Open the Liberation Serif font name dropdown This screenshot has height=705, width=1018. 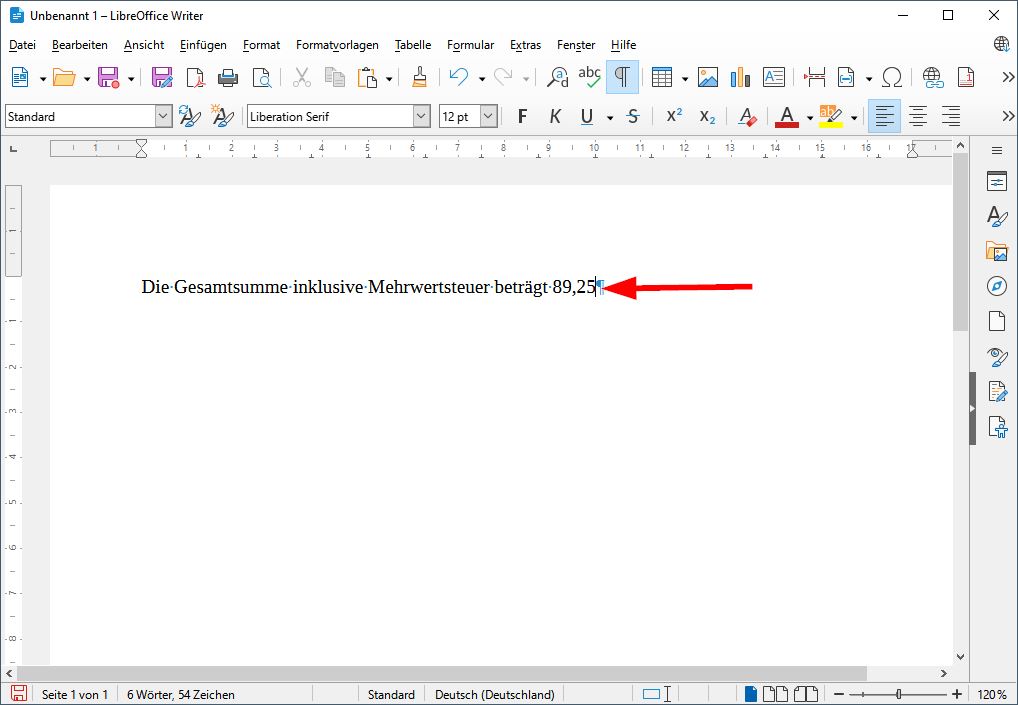tap(421, 116)
